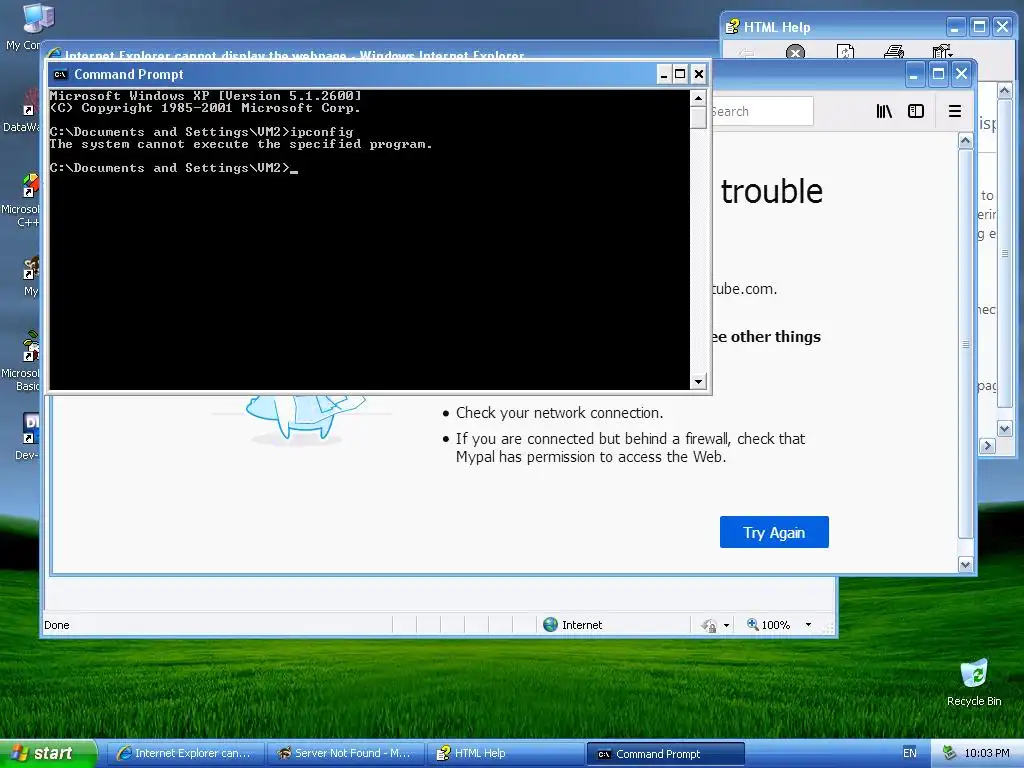The width and height of the screenshot is (1024, 768).
Task: Click Stop icon in HTML Help toolbar
Action: [795, 52]
